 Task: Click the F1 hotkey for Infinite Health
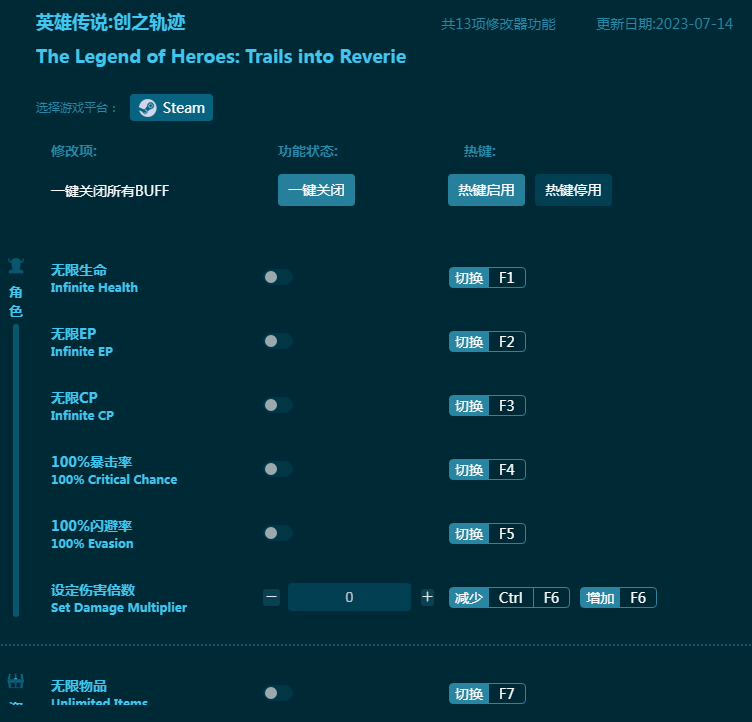tap(487, 278)
